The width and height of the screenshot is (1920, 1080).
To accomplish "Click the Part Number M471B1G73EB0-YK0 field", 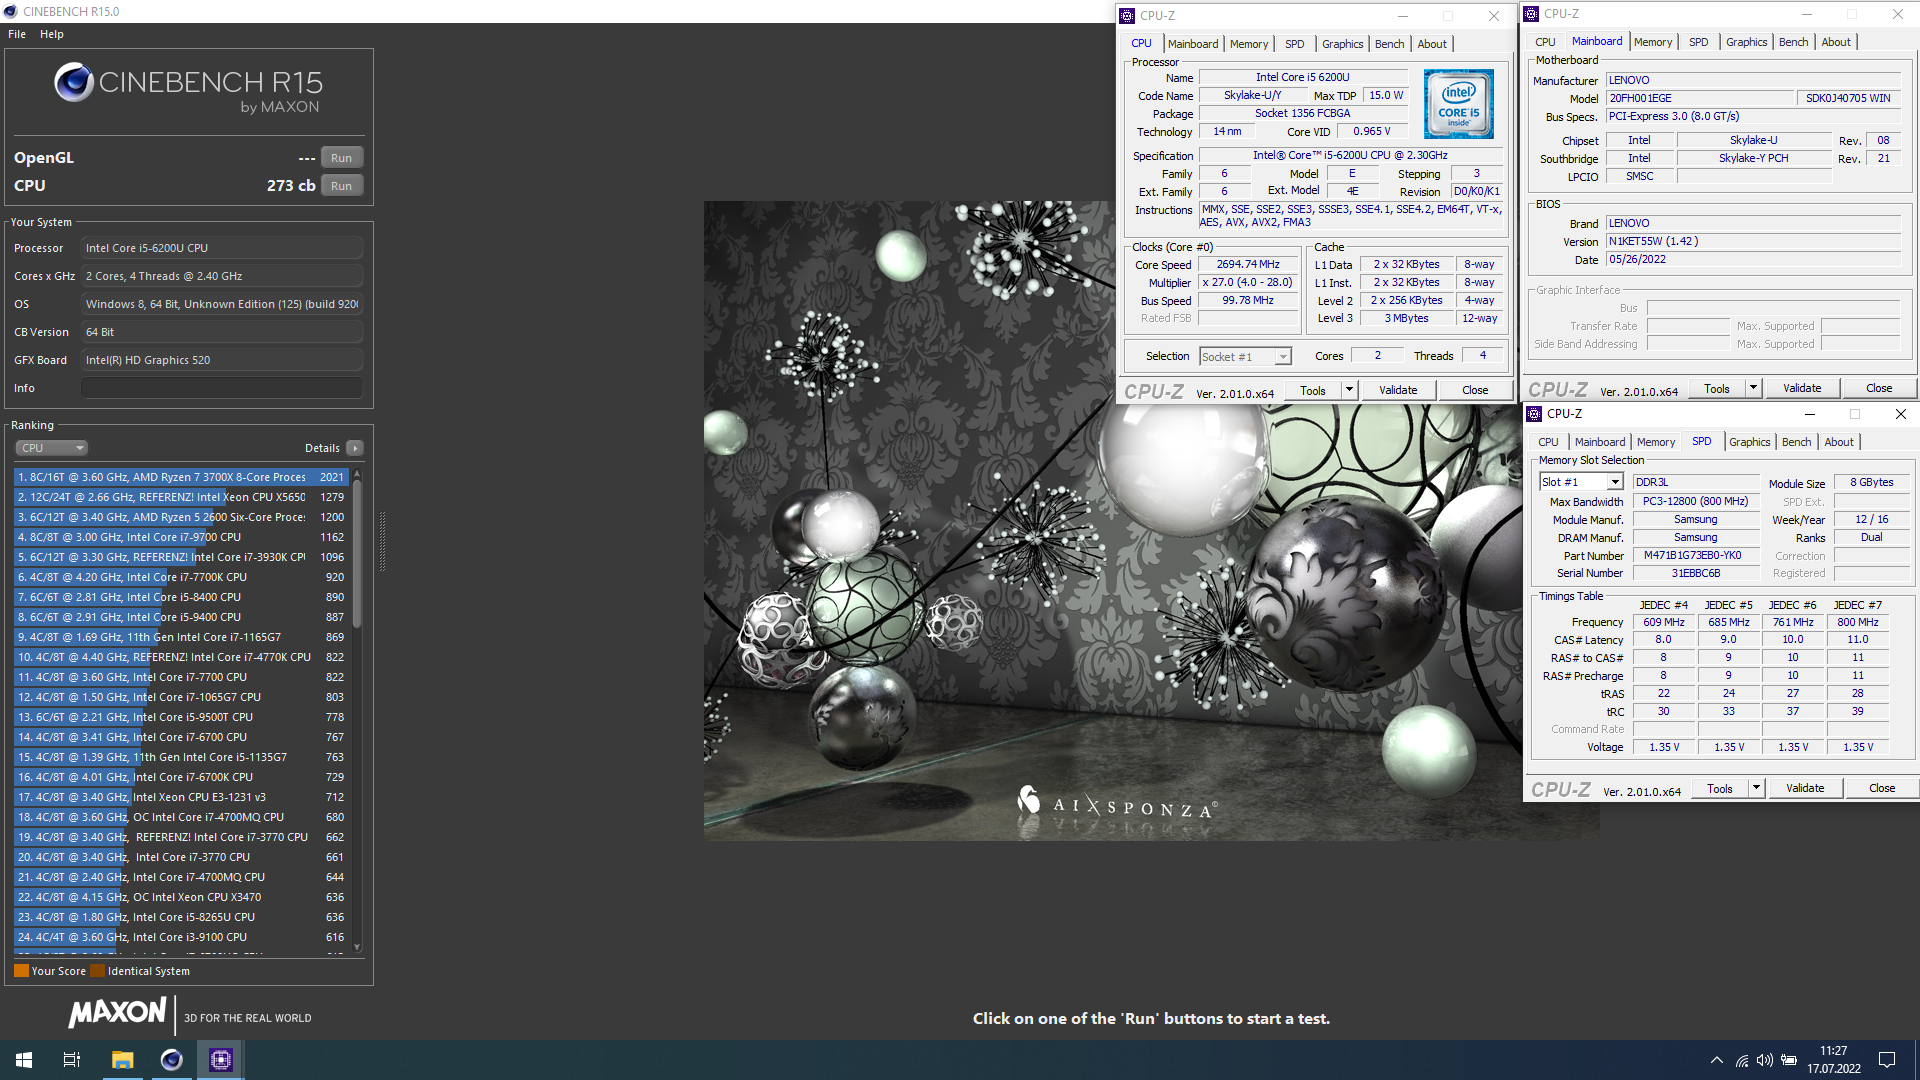I will click(1695, 556).
